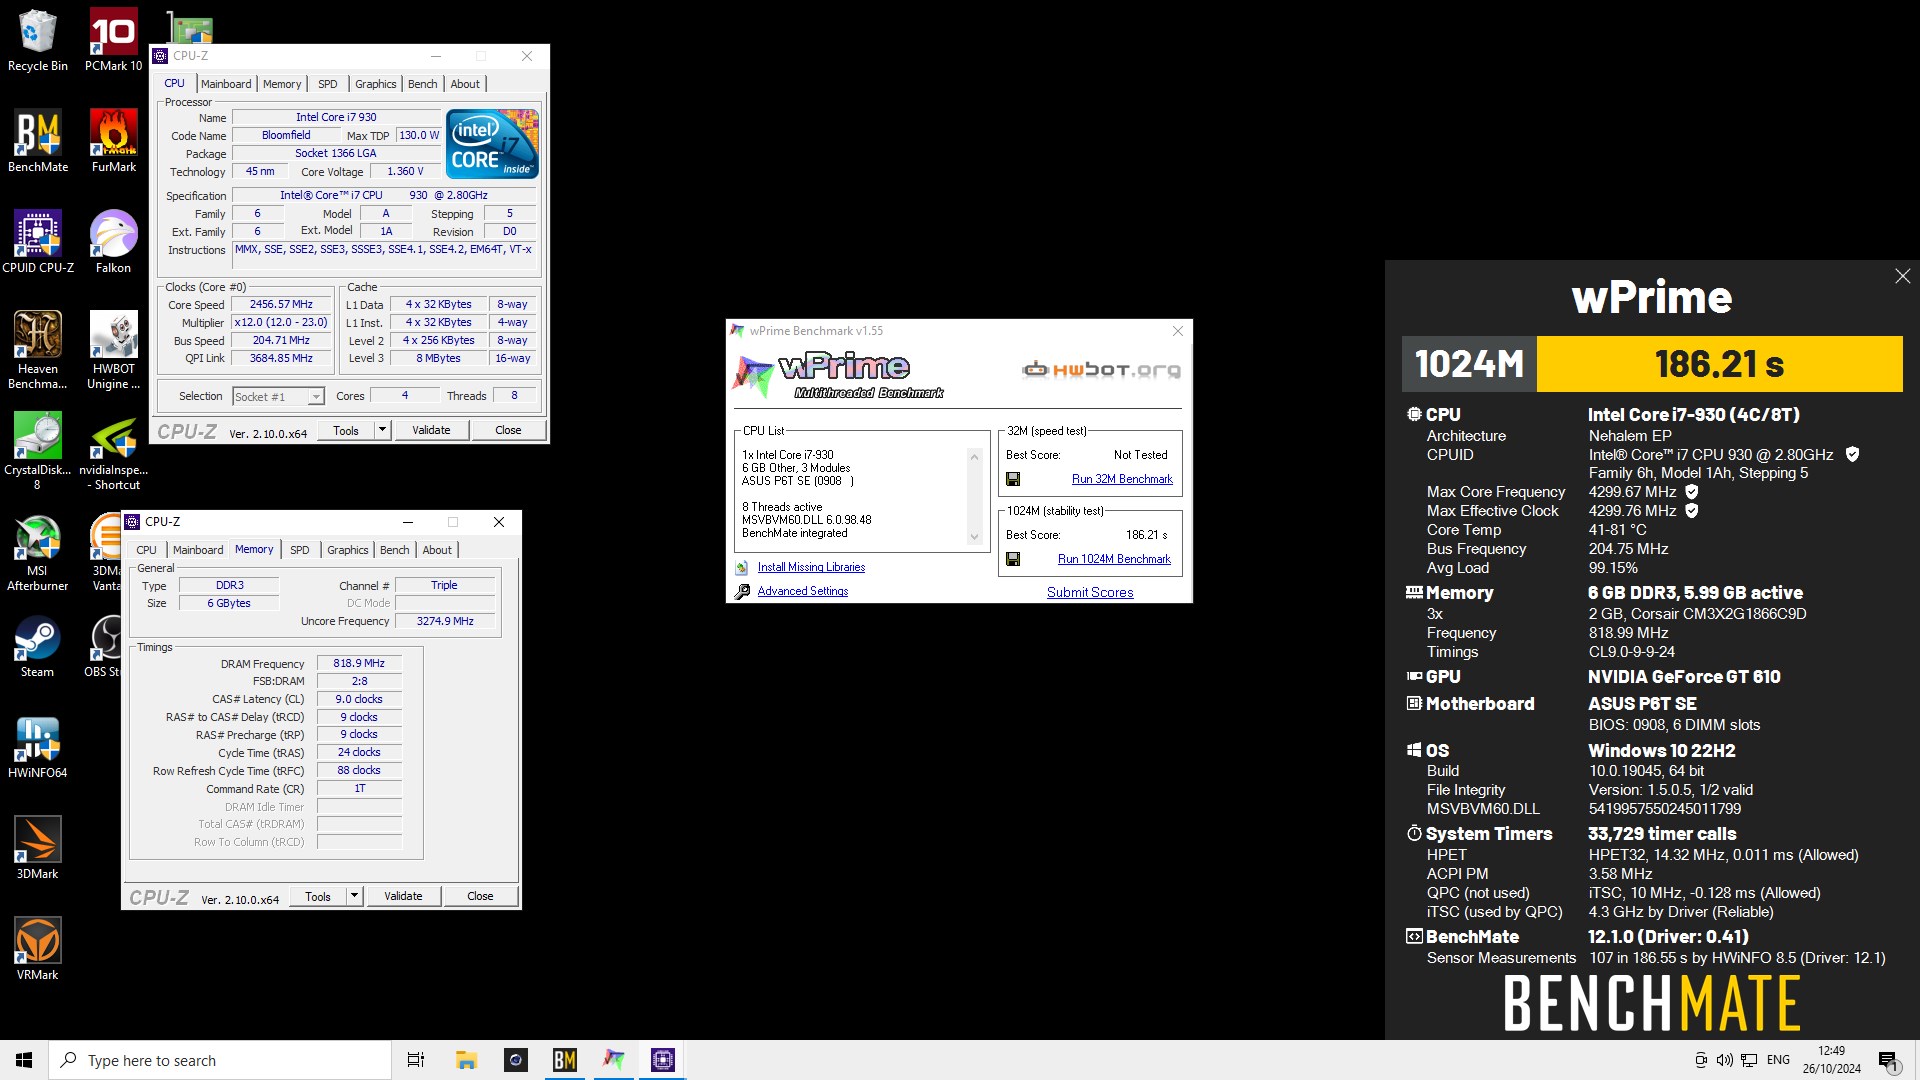Click the '2456.57 MHz' Core Speed value
The image size is (1920, 1080).
tap(281, 304)
